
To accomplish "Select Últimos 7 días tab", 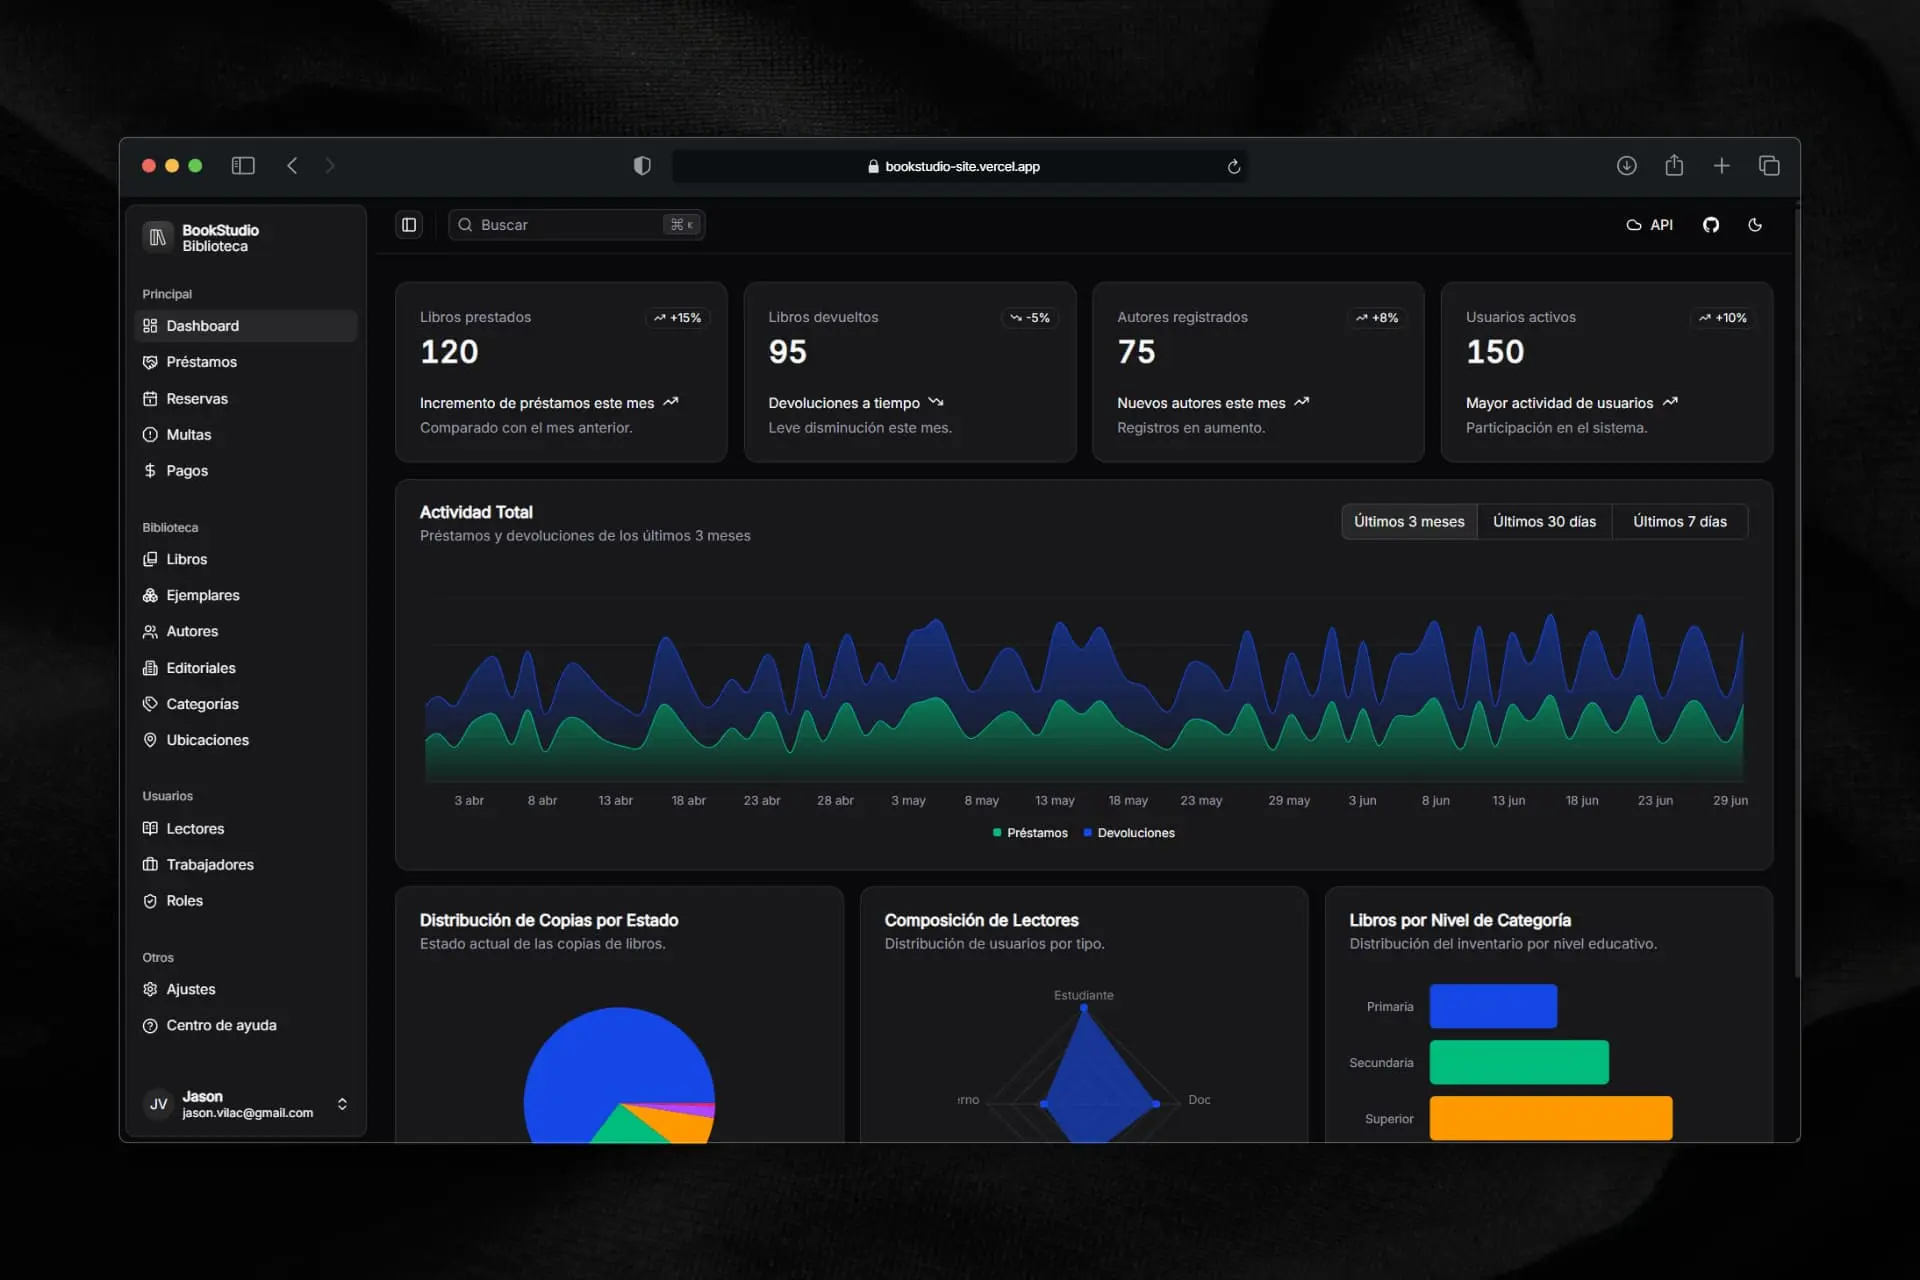I will 1679,522.
